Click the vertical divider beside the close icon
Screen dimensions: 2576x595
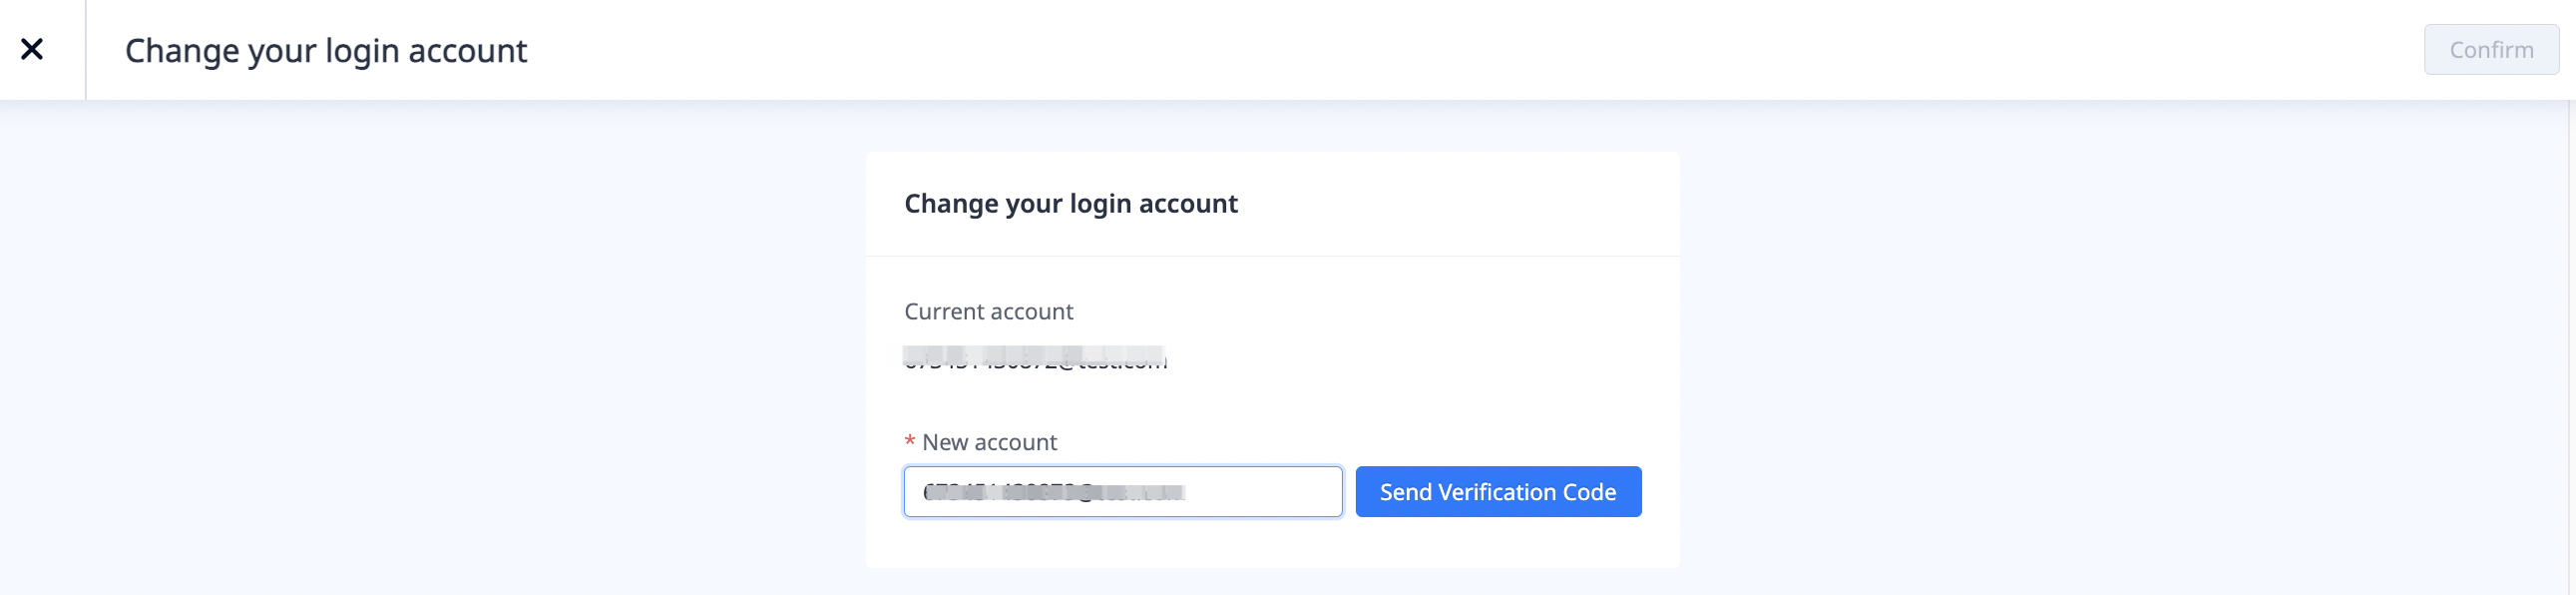click(86, 50)
